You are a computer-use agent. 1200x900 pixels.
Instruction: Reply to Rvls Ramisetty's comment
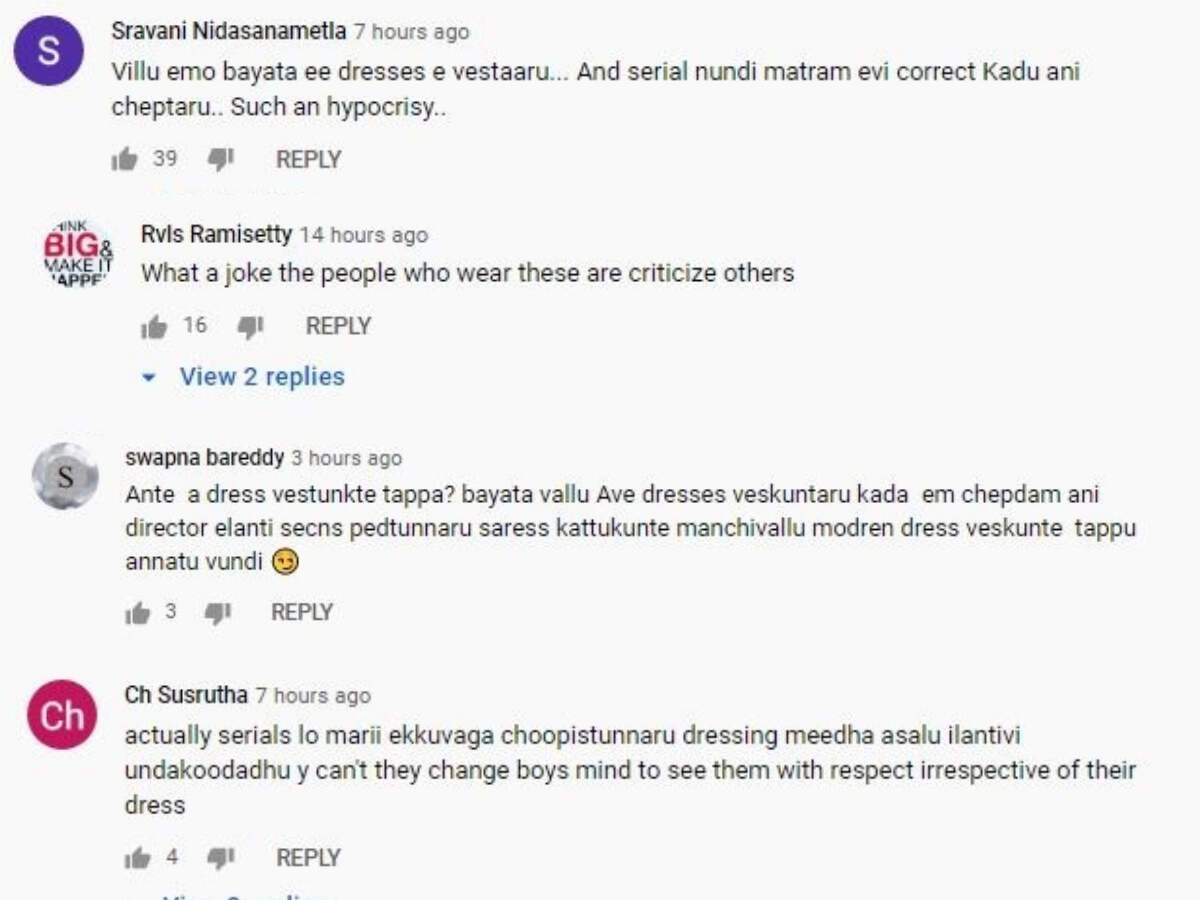(x=338, y=326)
